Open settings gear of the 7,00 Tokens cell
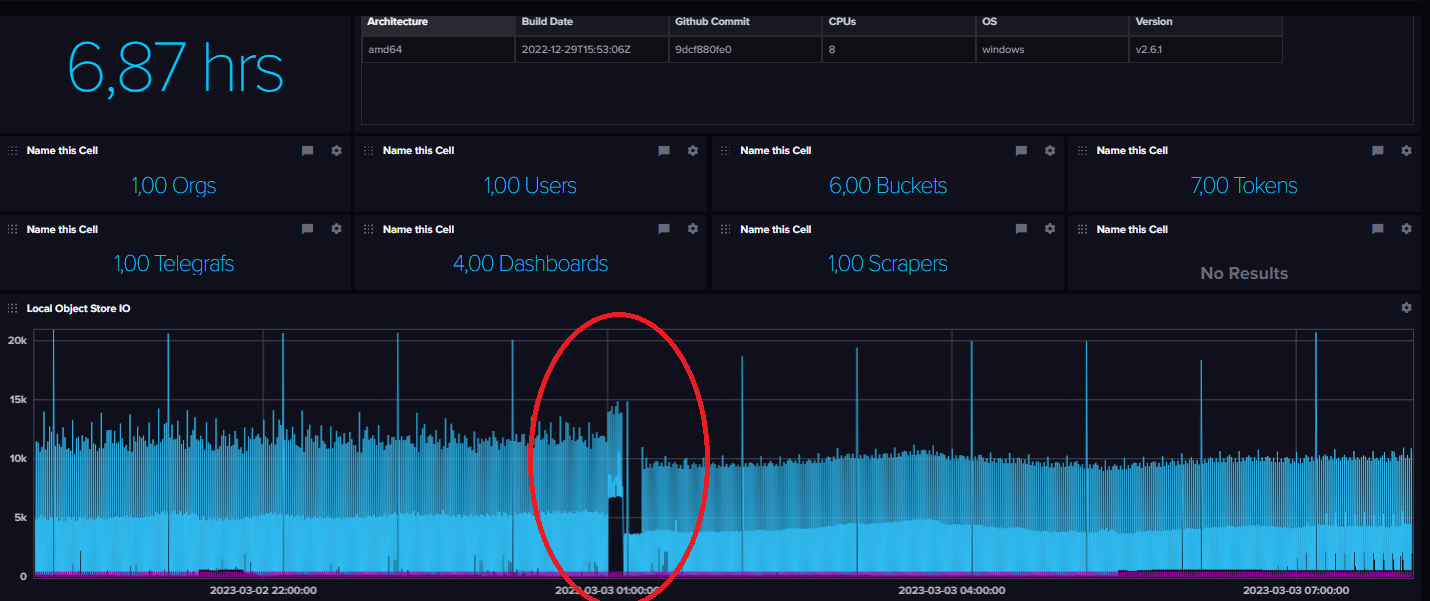Viewport: 1430px width, 601px height. point(1406,151)
